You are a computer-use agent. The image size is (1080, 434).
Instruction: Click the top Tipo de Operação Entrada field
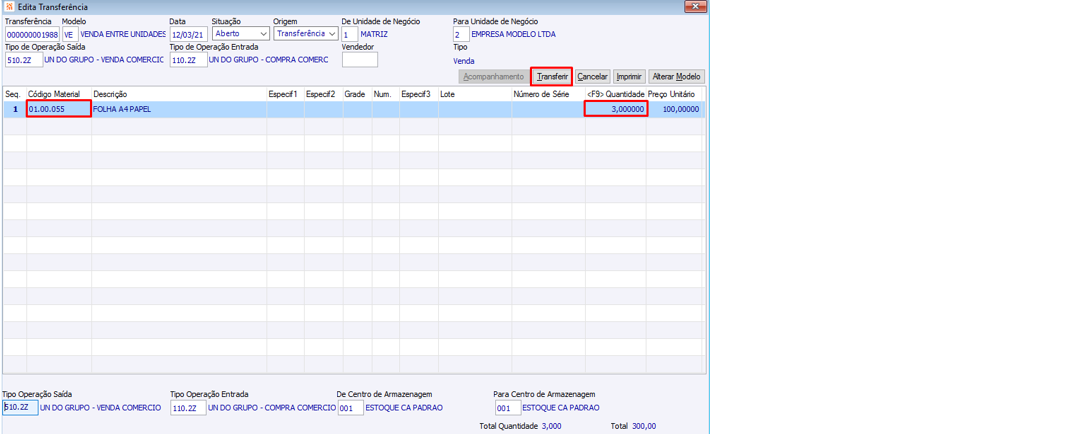188,60
